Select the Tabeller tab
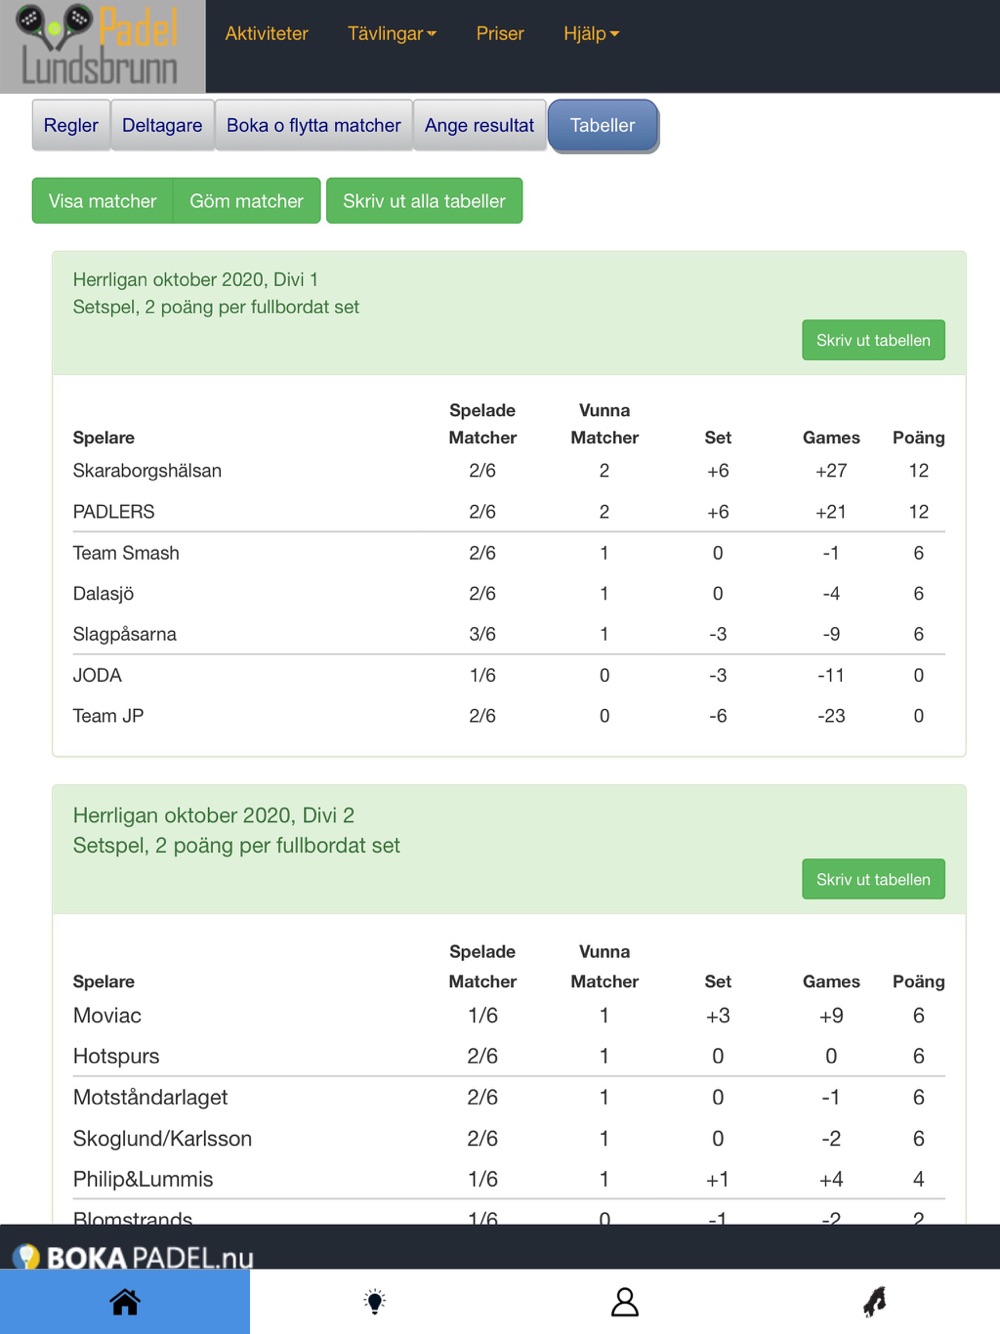This screenshot has height=1334, width=1000. pyautogui.click(x=602, y=126)
